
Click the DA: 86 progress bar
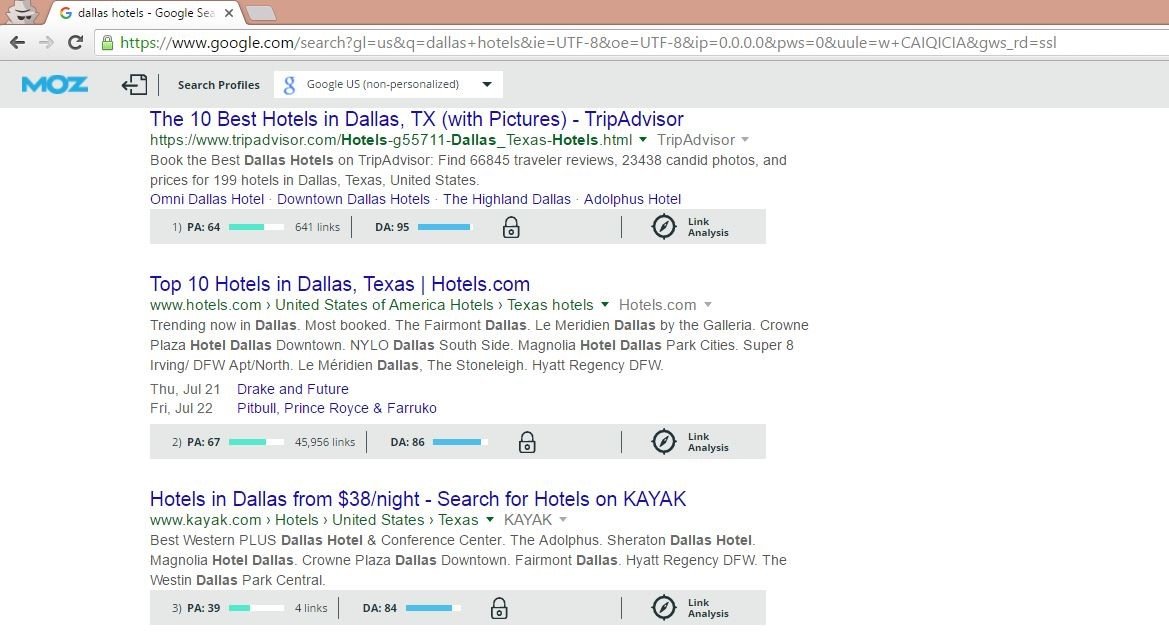(x=460, y=442)
